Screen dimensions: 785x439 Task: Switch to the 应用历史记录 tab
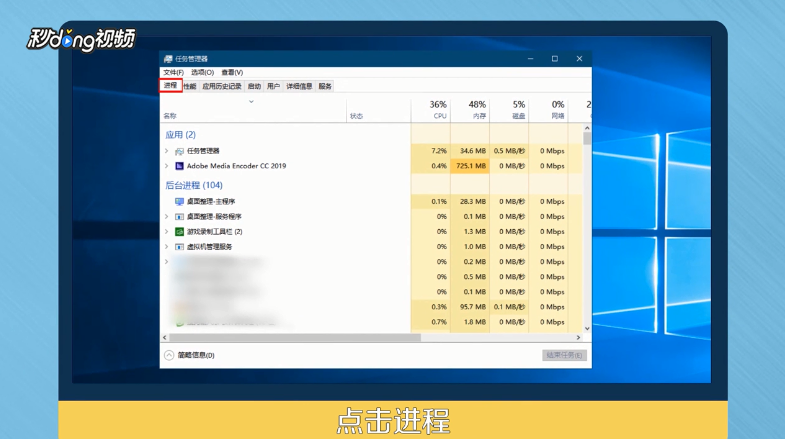[x=222, y=86]
